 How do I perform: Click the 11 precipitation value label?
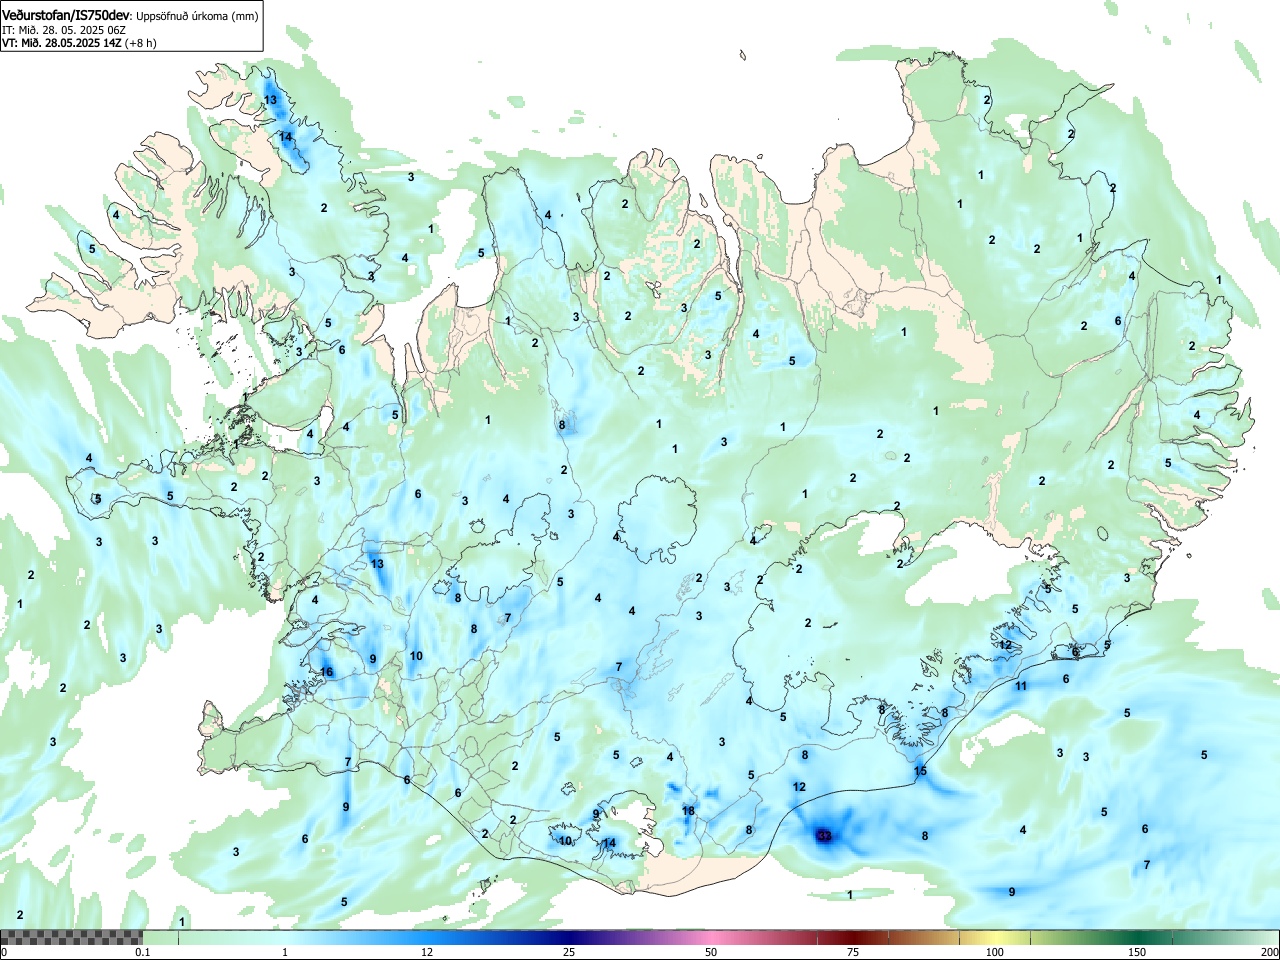(1021, 686)
